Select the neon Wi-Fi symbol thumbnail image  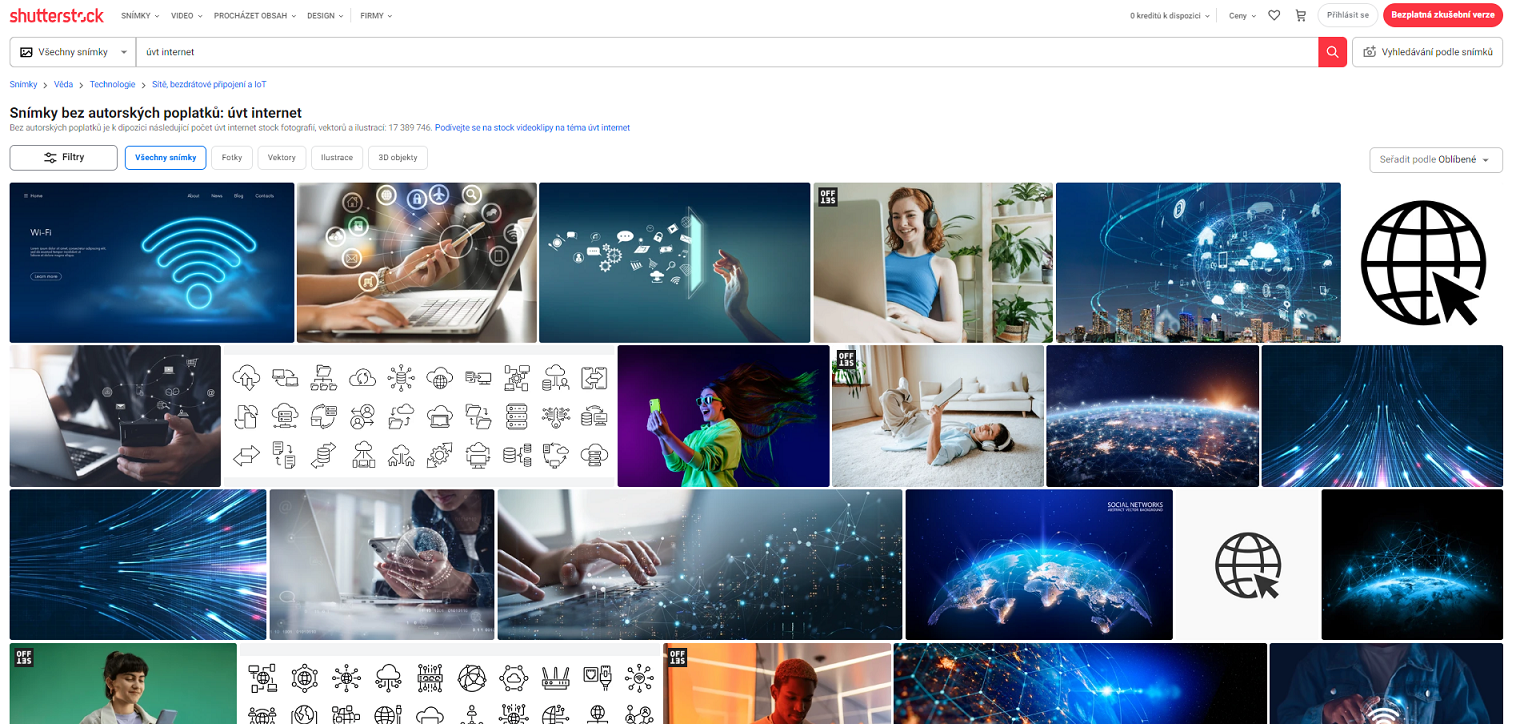click(x=150, y=262)
